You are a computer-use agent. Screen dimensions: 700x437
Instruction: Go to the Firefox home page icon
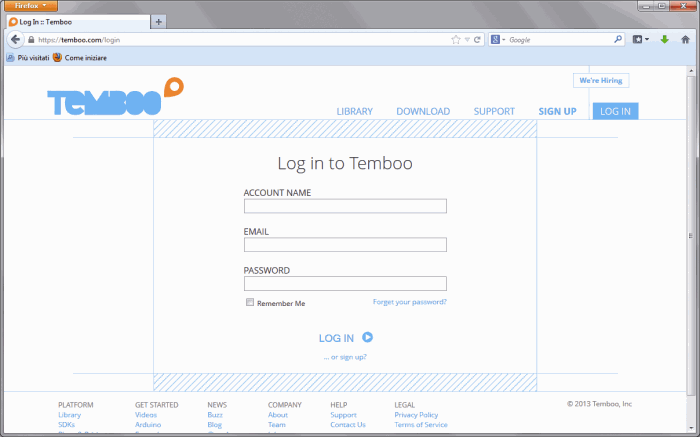click(685, 40)
